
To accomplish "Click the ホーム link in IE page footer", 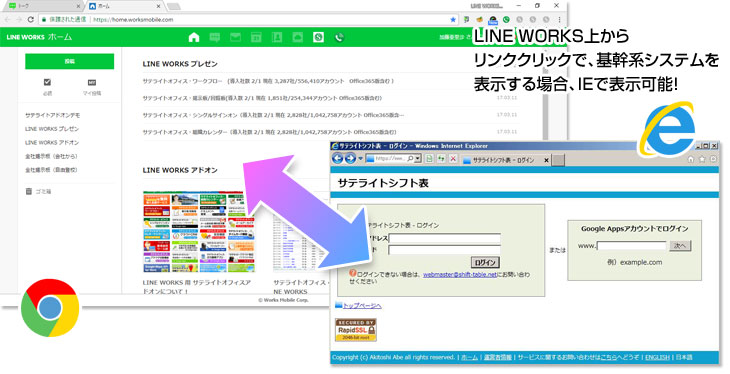I will (469, 357).
